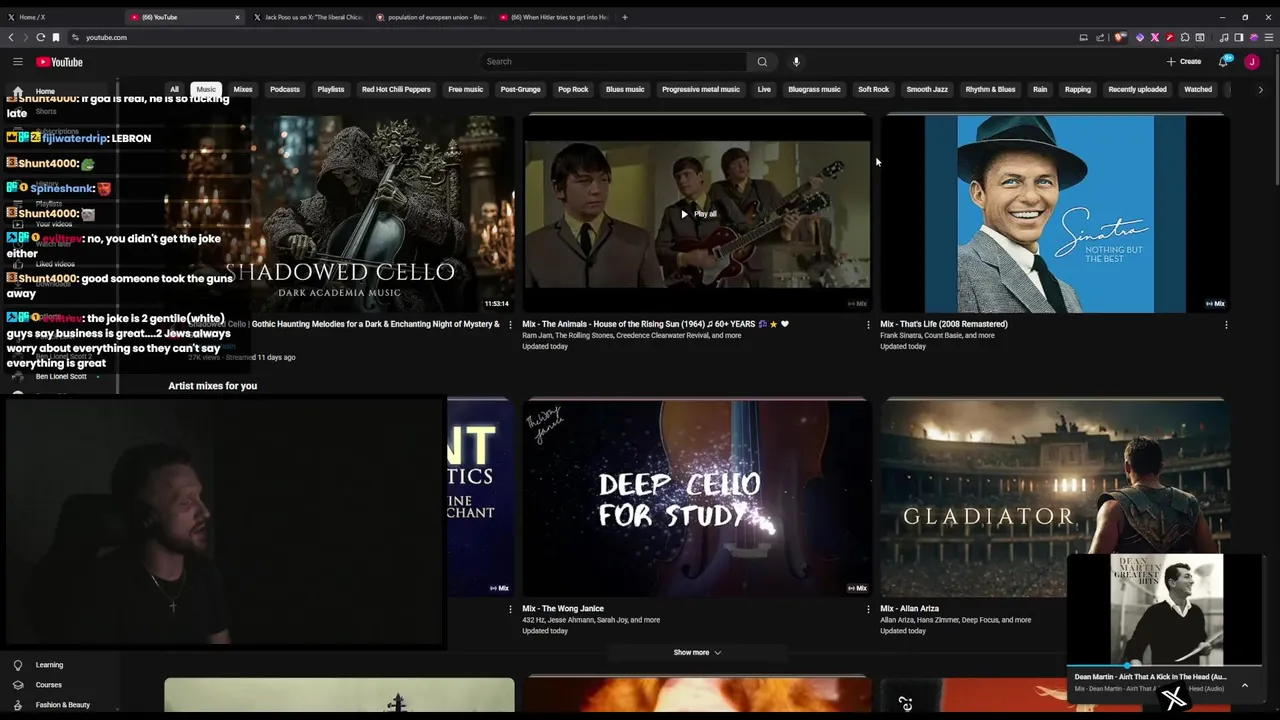Start voice search with microphone icon
Screen dimensions: 1280x720
[796, 62]
